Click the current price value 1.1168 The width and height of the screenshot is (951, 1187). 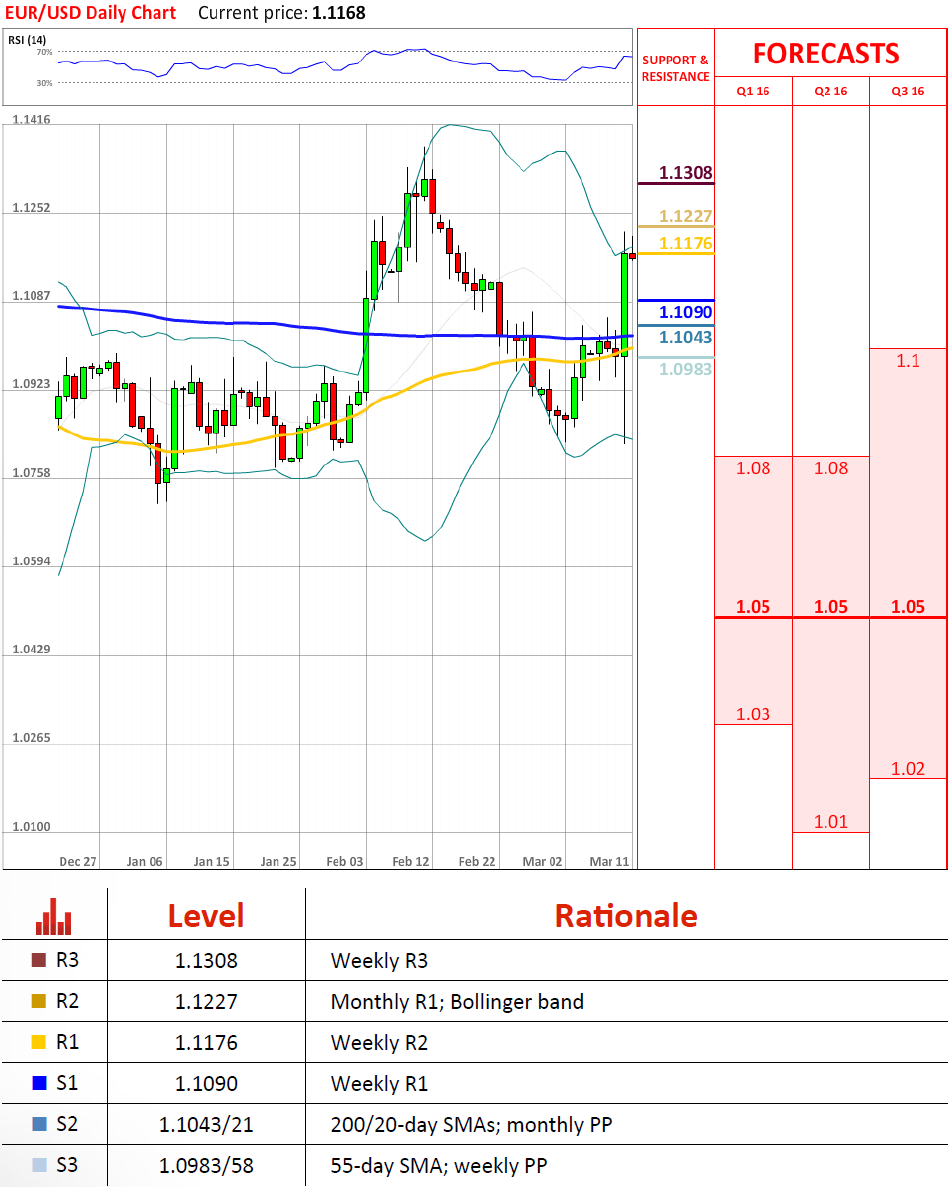pyautogui.click(x=338, y=13)
